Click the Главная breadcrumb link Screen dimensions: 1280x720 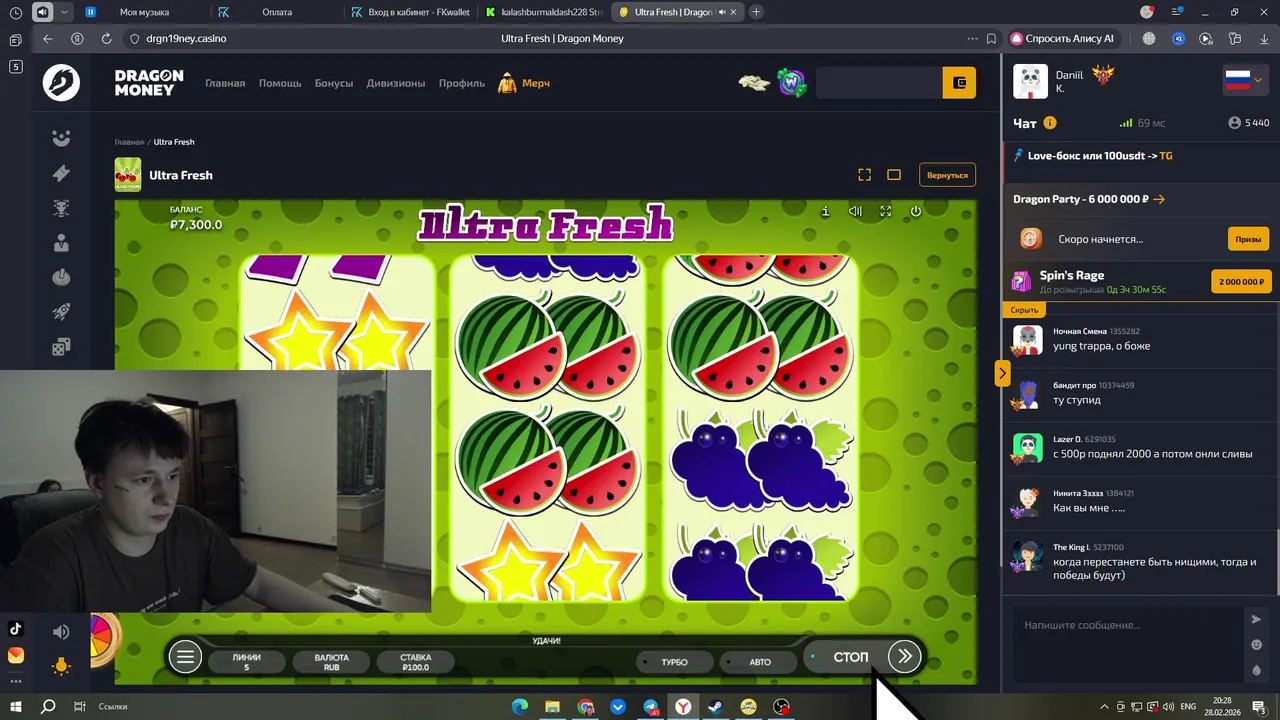(129, 142)
